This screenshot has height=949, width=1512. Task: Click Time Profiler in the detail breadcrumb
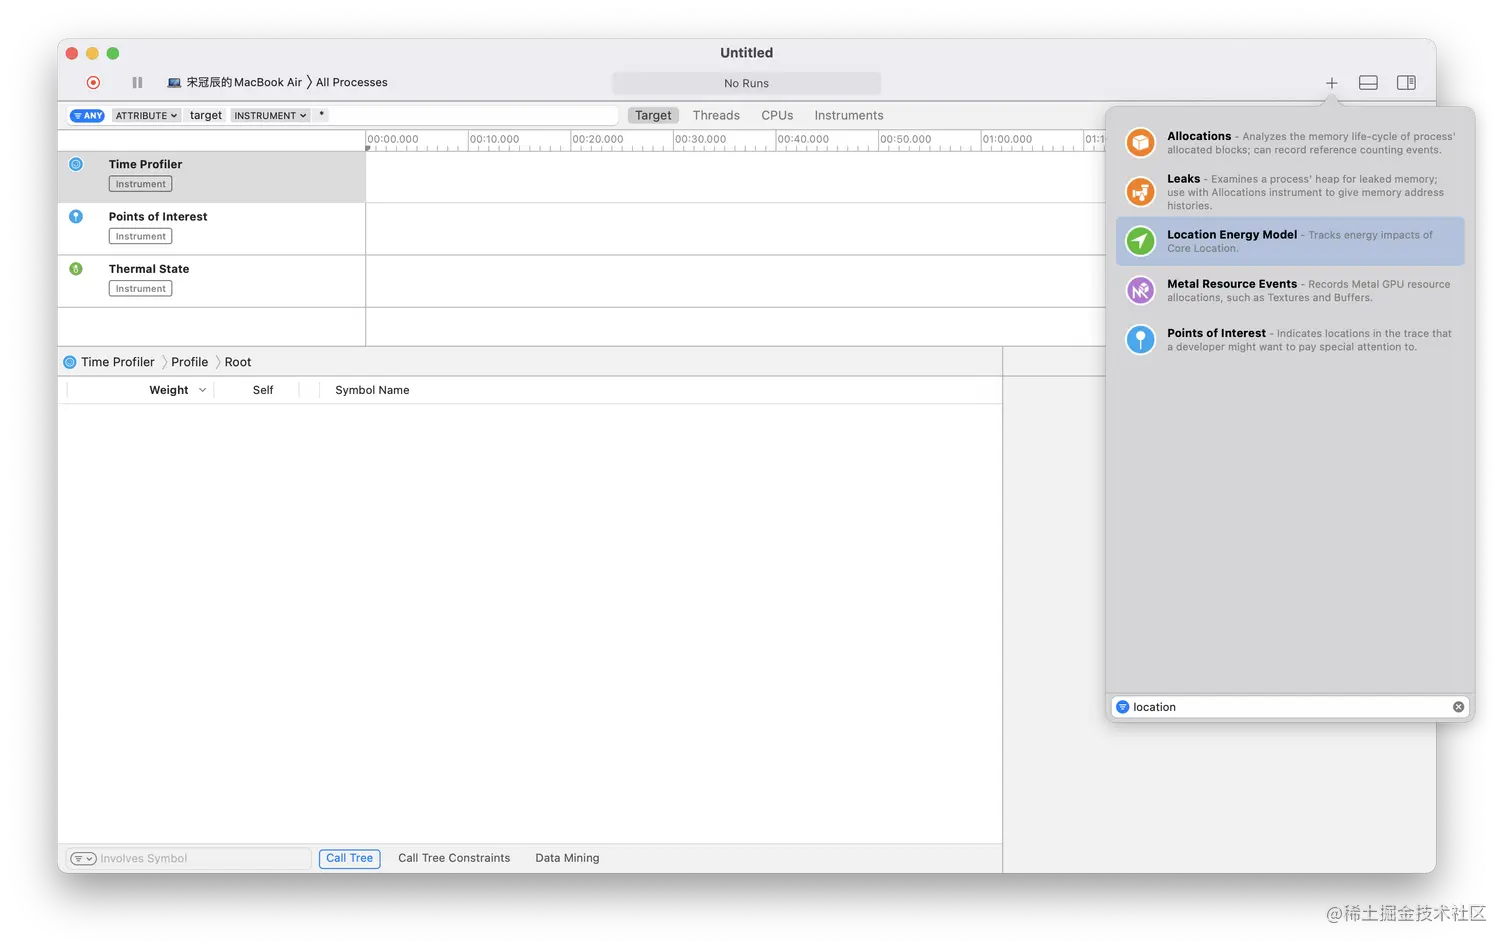tap(118, 362)
